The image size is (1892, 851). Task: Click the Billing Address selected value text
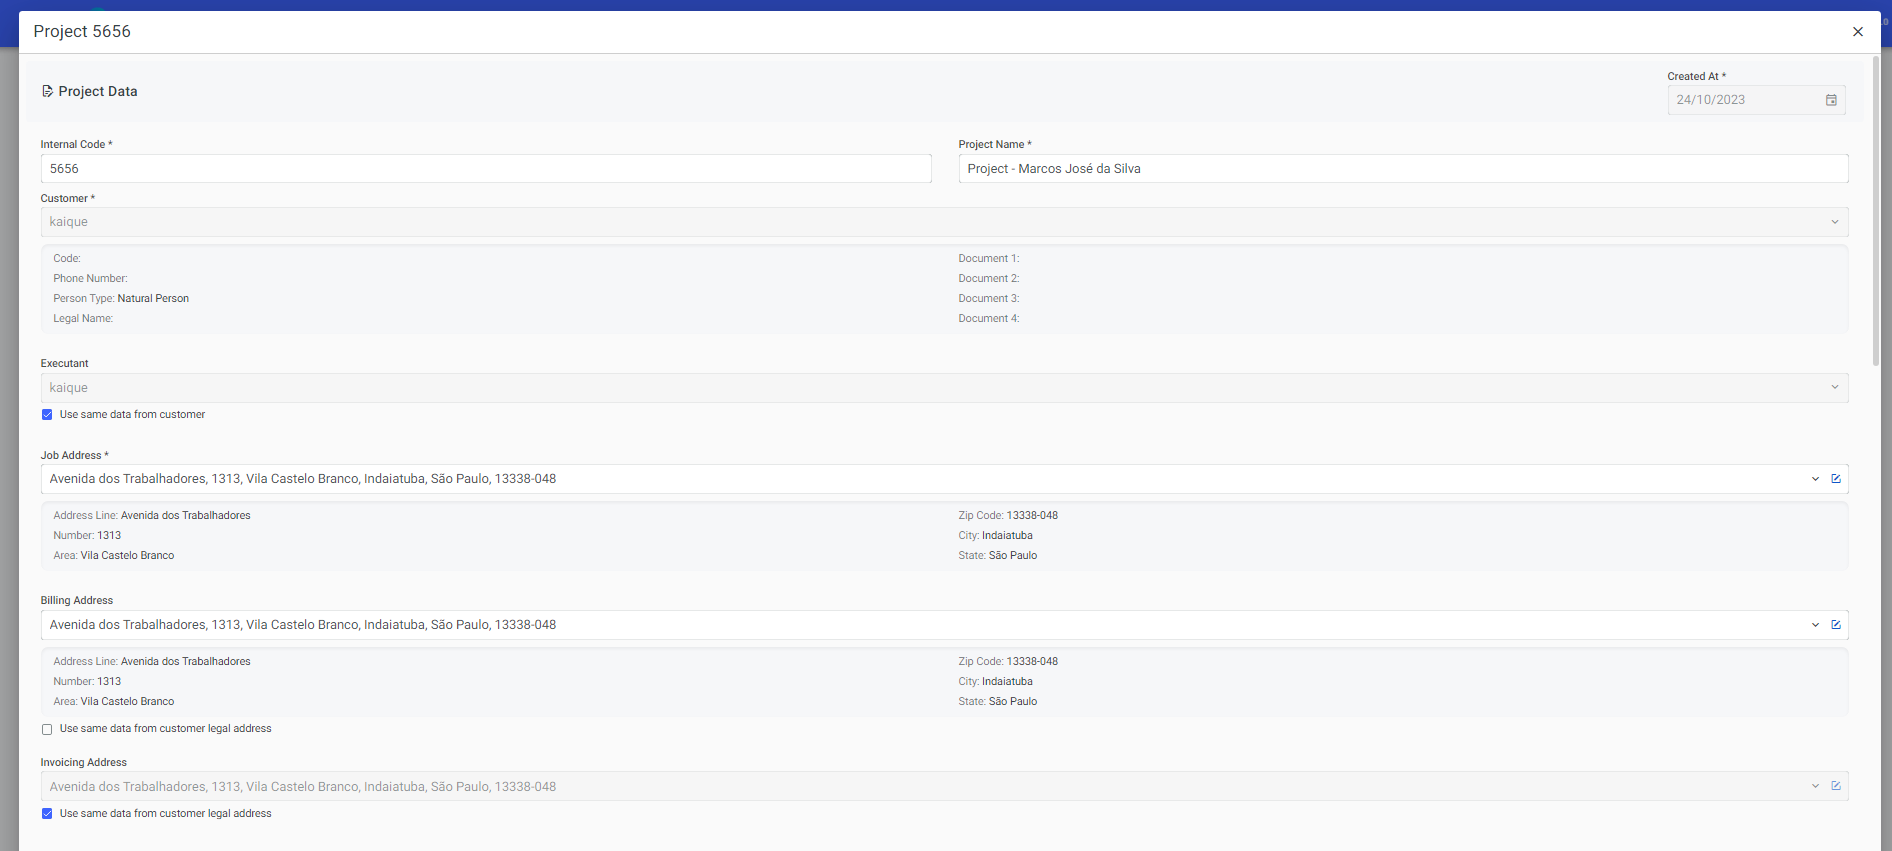click(303, 625)
